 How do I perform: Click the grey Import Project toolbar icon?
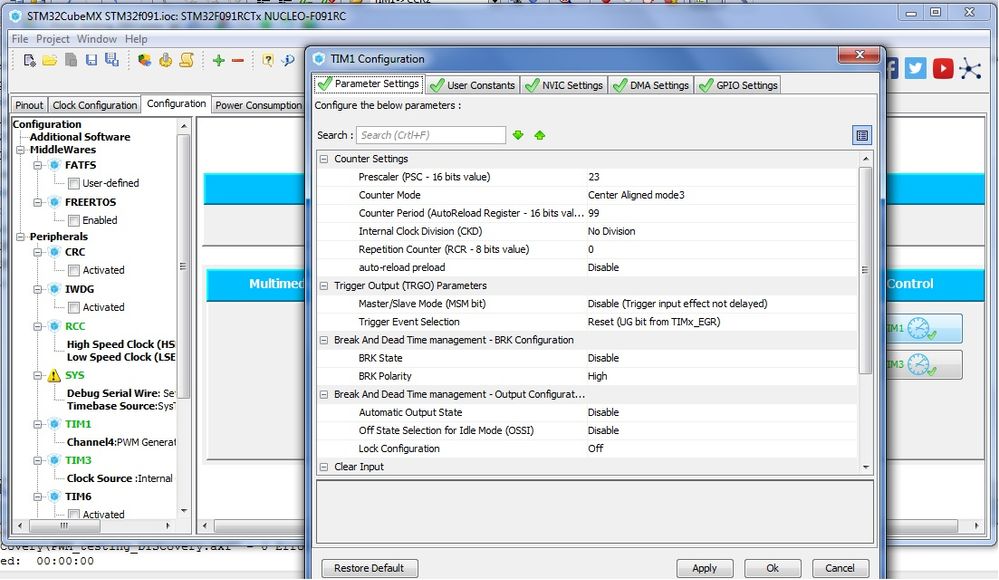[71, 60]
